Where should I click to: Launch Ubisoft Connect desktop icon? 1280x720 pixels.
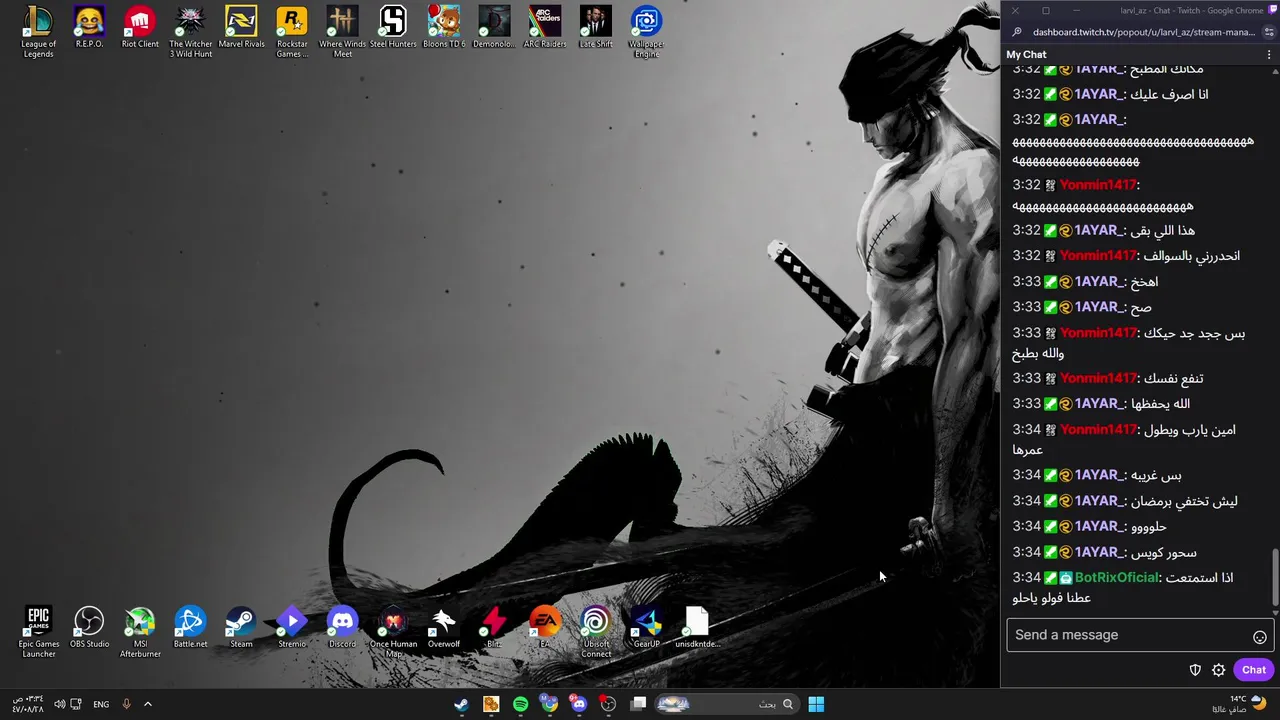tap(596, 632)
